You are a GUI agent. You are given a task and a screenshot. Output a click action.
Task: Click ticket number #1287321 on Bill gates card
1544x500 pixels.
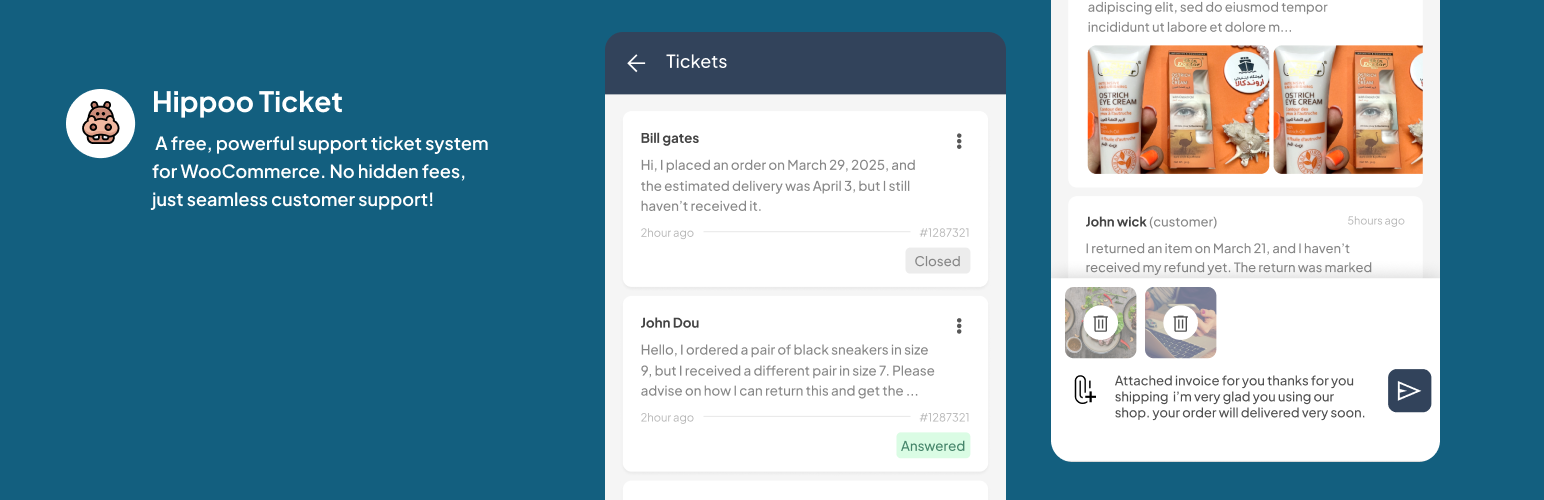[x=944, y=233]
